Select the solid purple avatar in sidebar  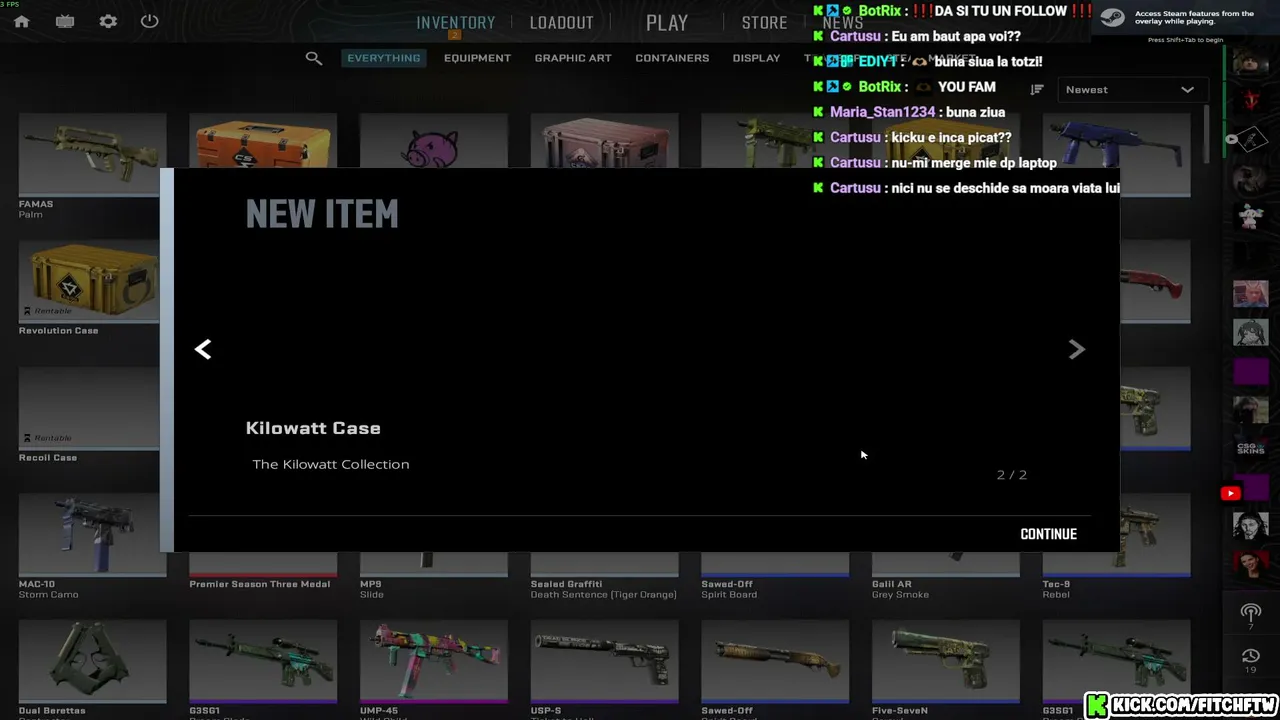(1251, 372)
